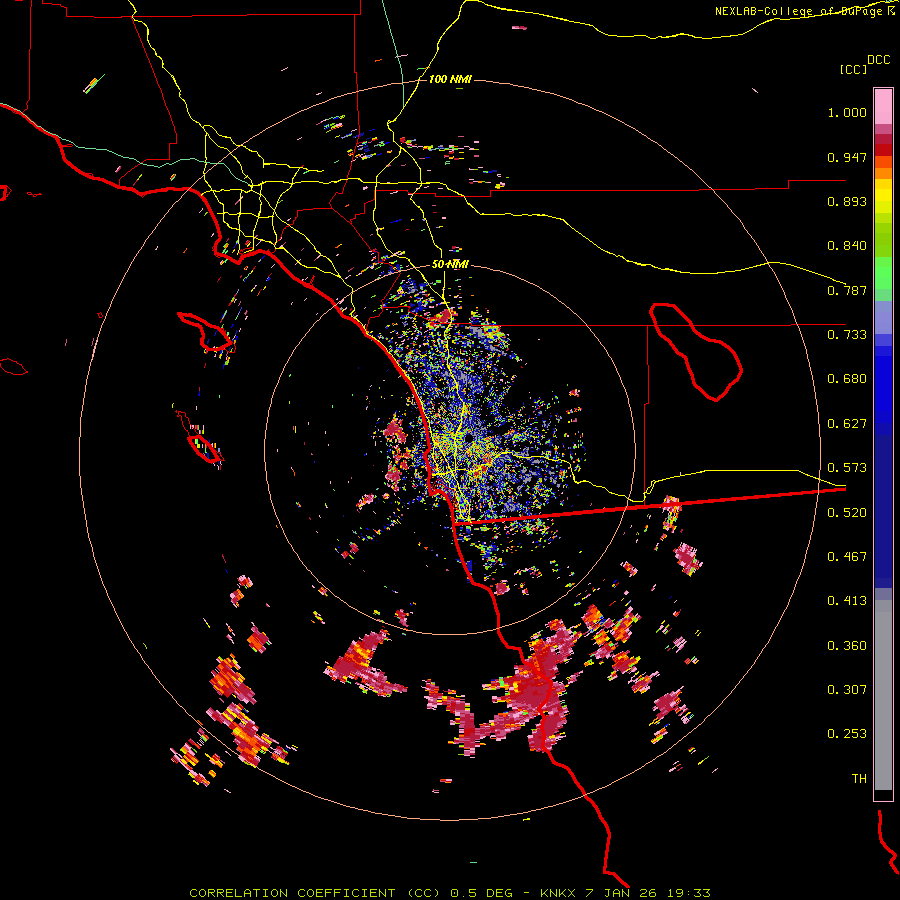The width and height of the screenshot is (900, 900).
Task: Click the 0.840 color scale value
Action: click(x=847, y=246)
